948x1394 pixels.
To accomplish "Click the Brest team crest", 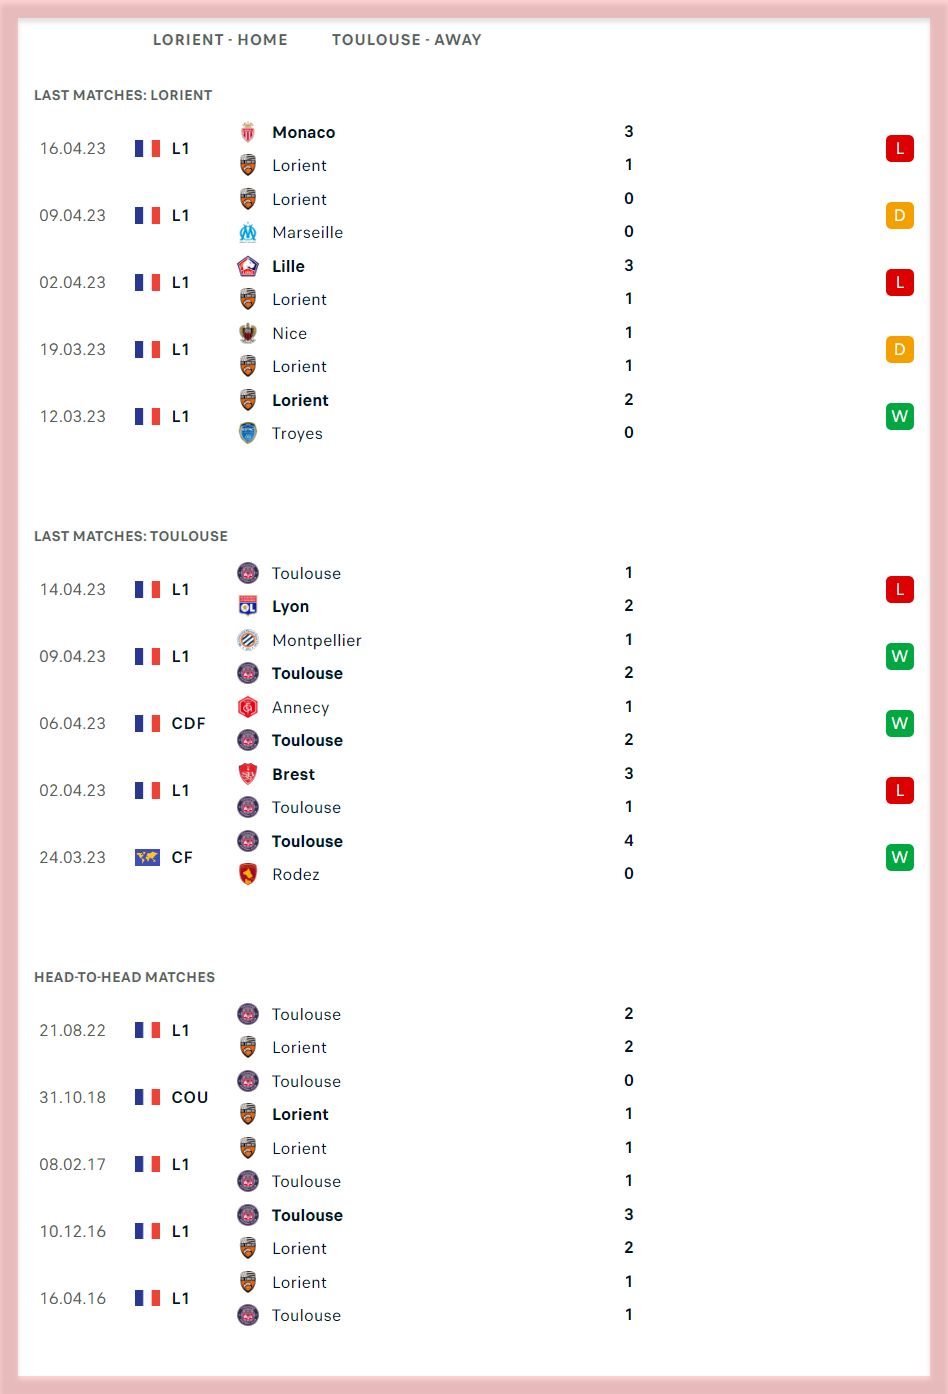I will click(248, 774).
